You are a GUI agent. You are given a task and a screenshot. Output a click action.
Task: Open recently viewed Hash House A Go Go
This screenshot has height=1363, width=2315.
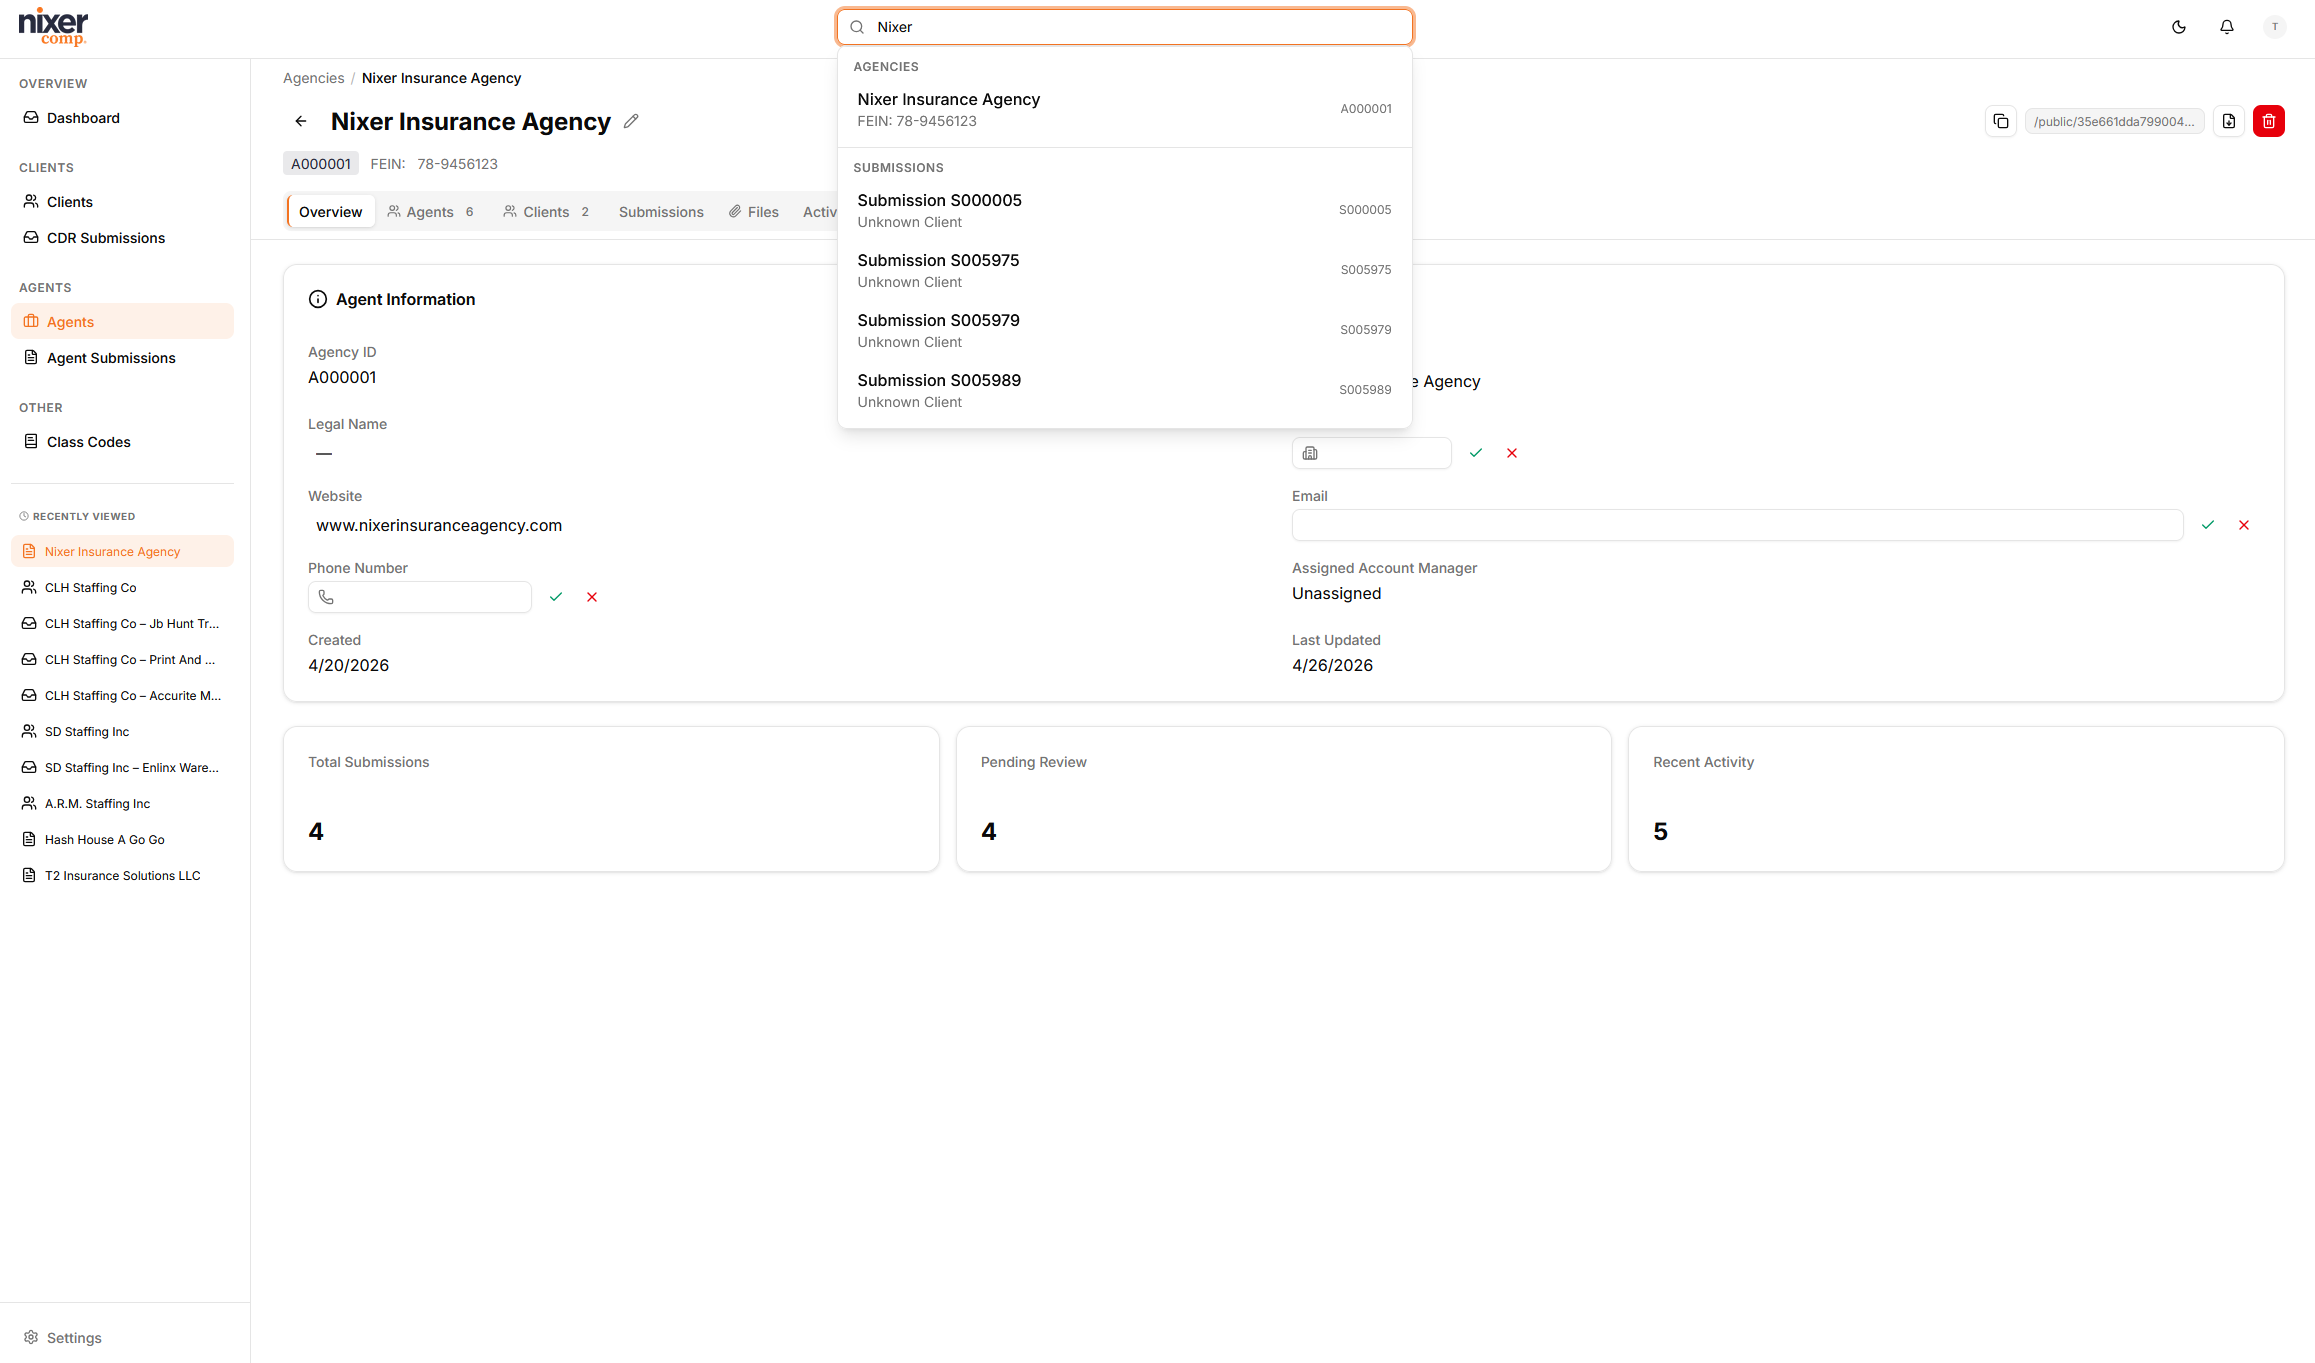[x=122, y=840]
